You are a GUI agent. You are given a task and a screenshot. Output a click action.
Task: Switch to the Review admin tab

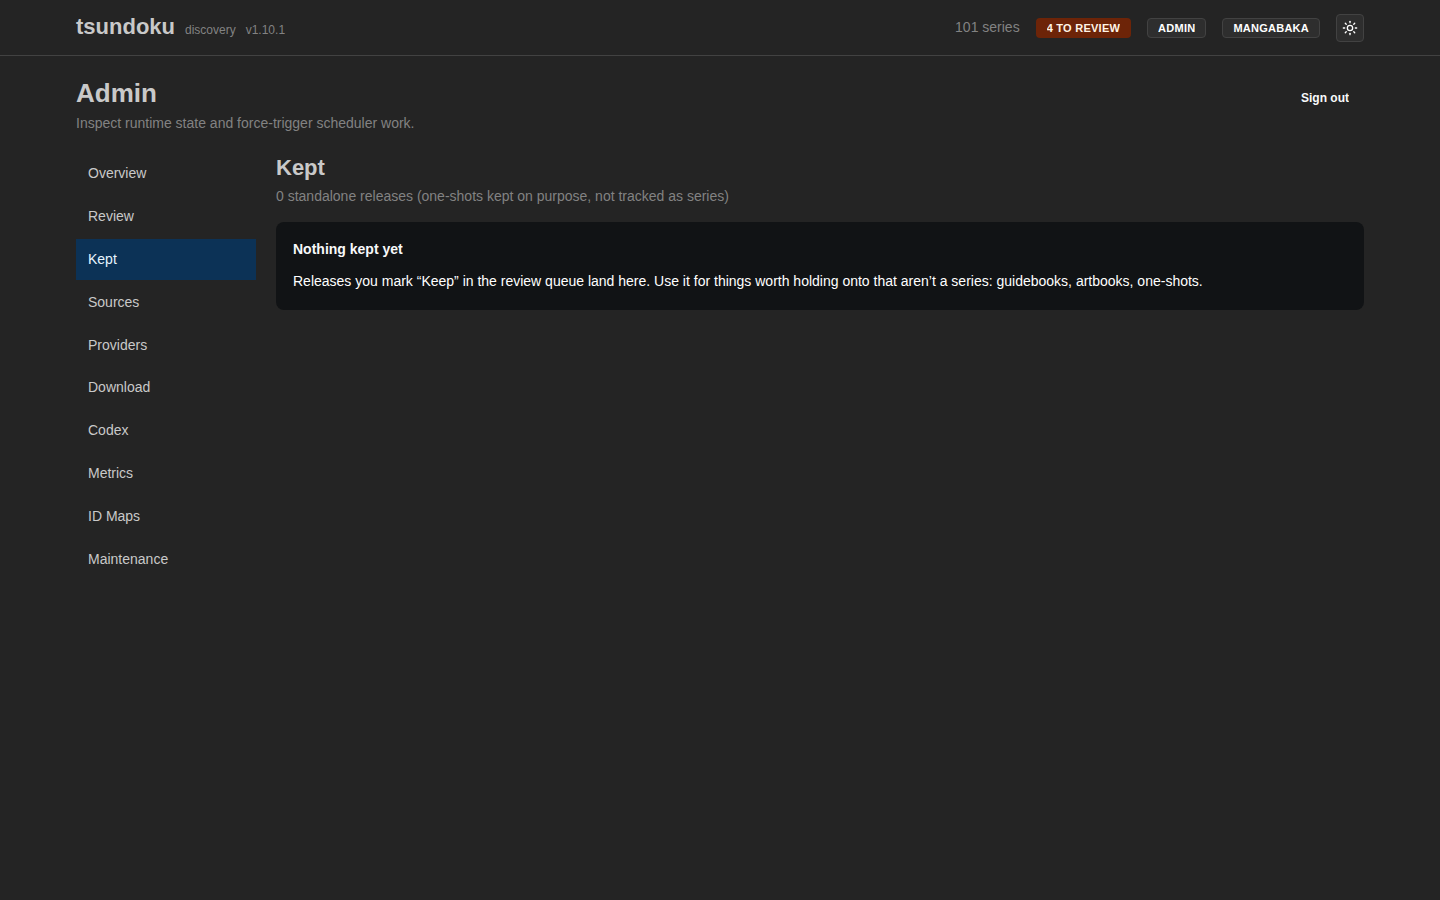tap(166, 216)
